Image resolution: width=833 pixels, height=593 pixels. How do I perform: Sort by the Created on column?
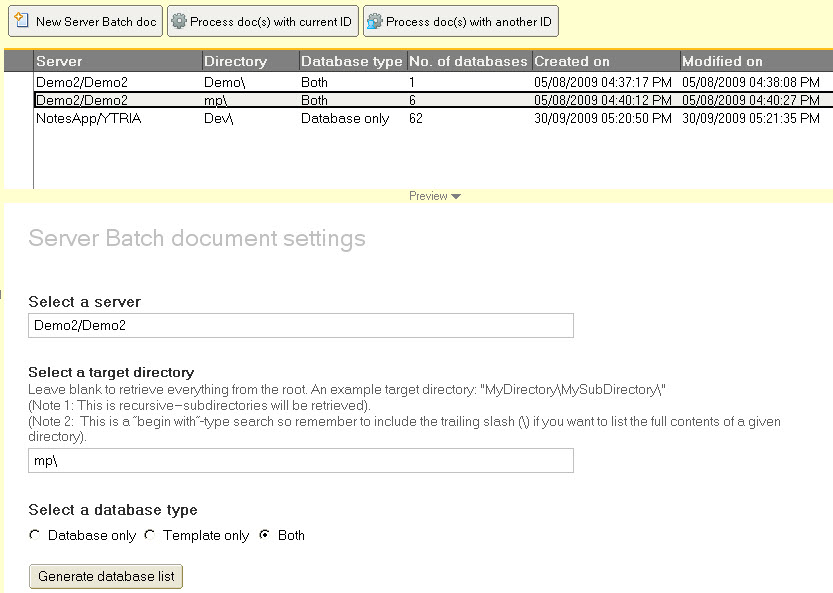605,61
